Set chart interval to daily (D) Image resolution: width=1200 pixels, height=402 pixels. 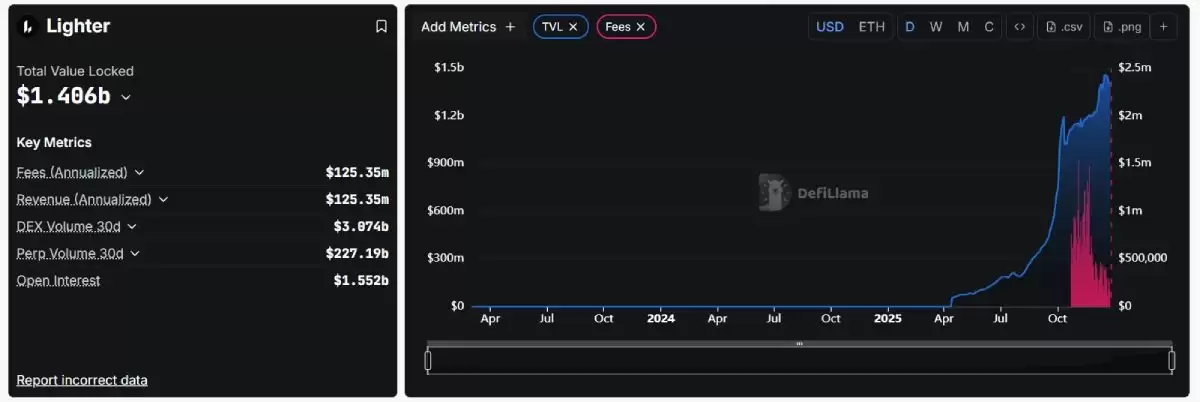910,27
